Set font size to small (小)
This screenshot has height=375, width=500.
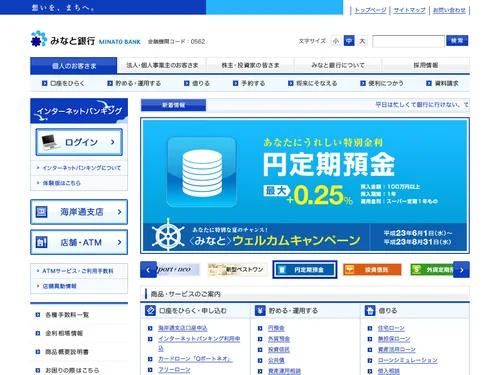(336, 41)
